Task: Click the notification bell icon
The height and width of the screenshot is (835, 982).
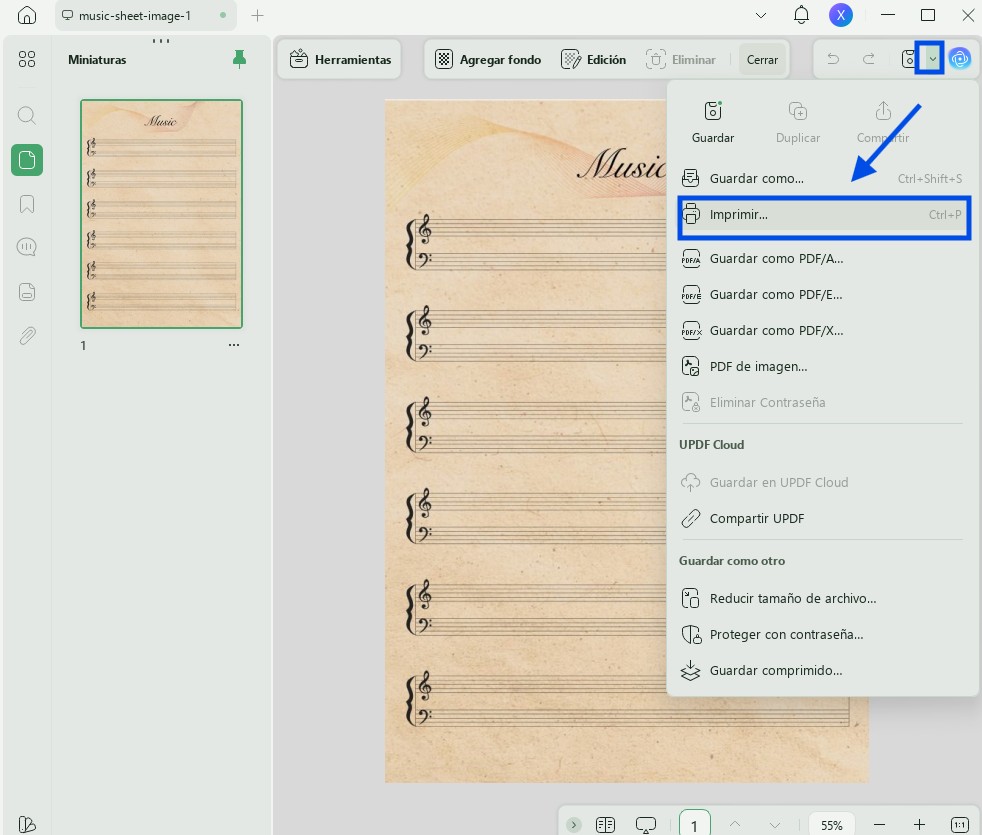Action: coord(801,15)
